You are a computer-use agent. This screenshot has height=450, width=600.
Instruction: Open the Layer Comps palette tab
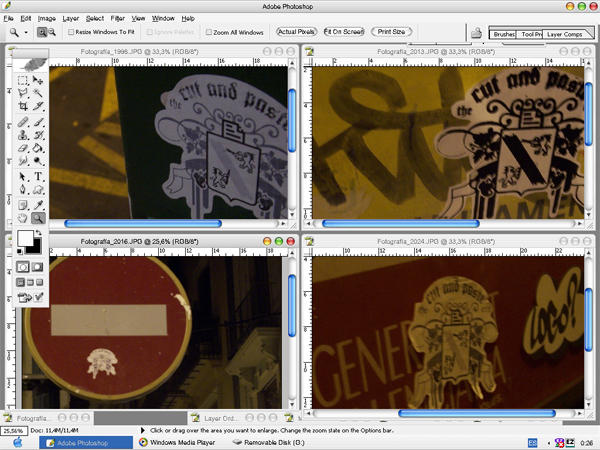(x=564, y=34)
